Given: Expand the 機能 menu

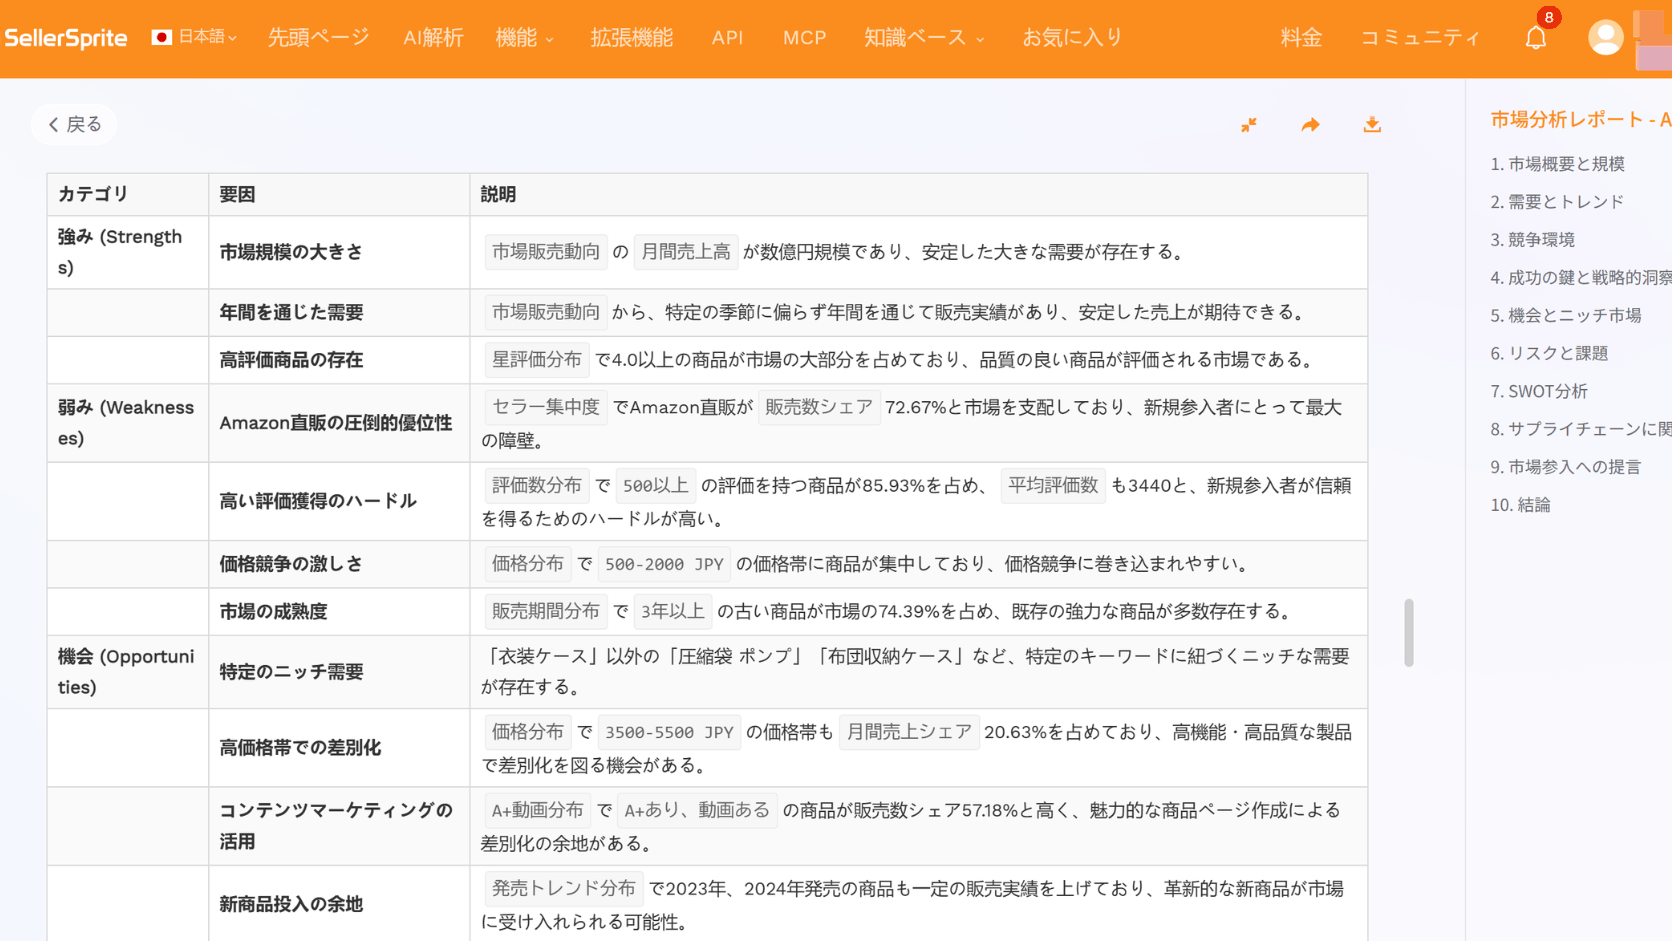Looking at the screenshot, I should (524, 38).
